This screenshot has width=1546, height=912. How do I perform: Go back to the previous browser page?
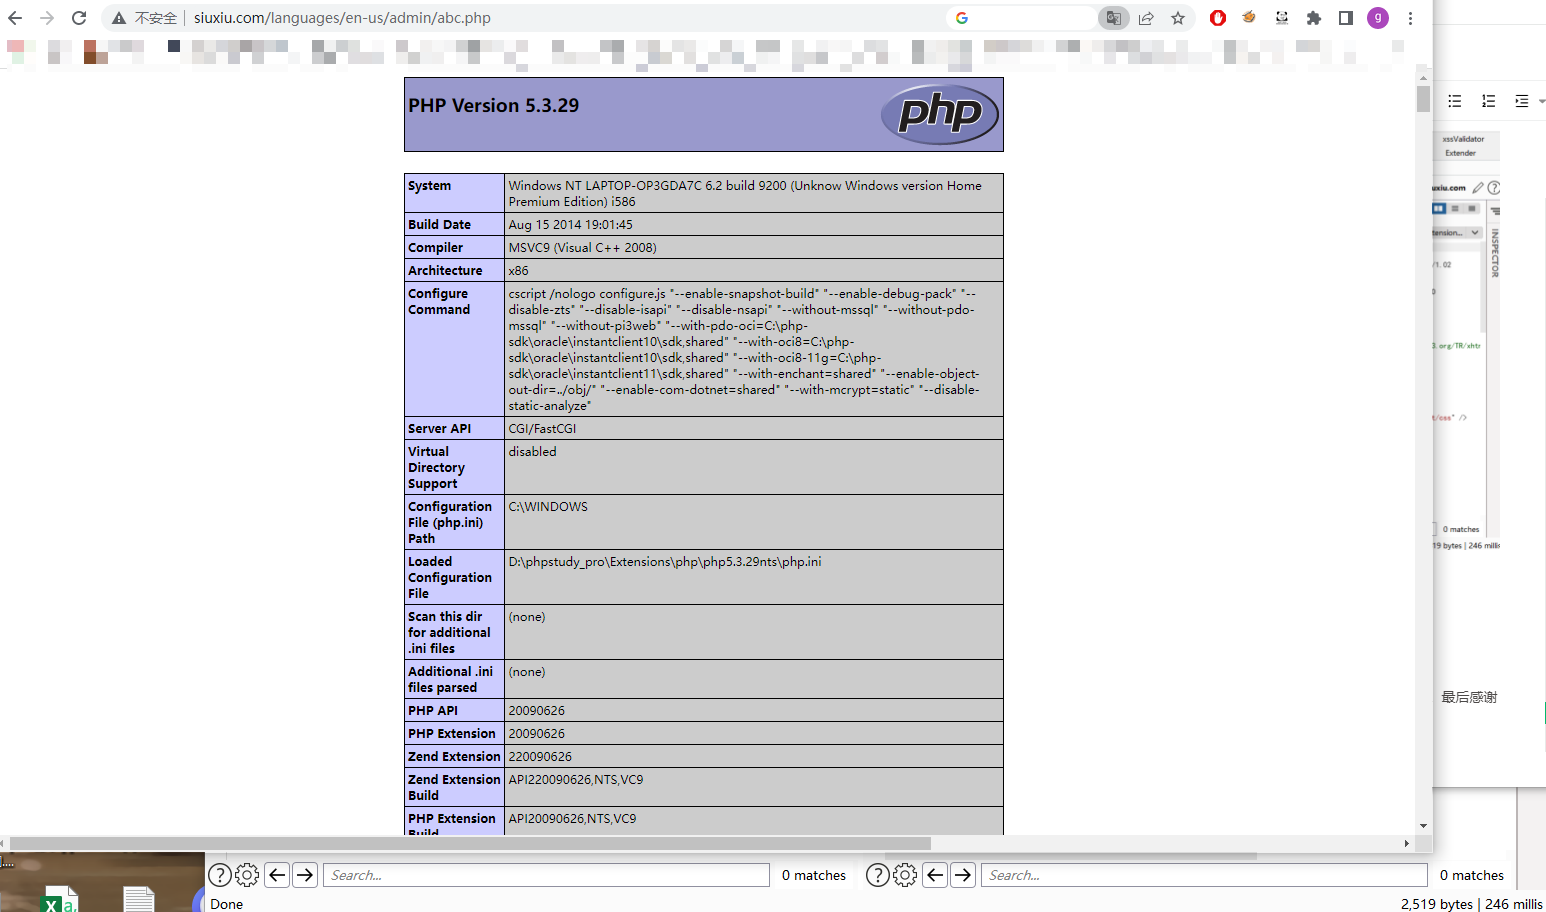(x=15, y=18)
